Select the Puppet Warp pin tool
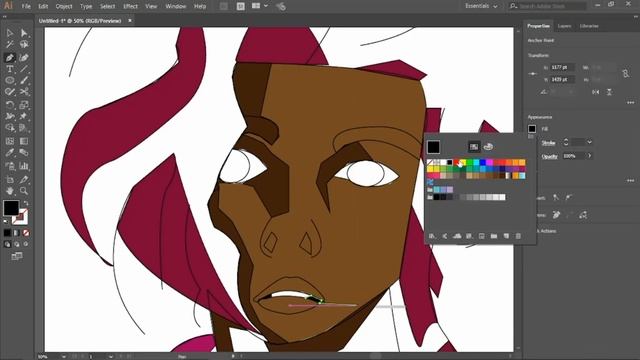The width and height of the screenshot is (640, 360). [24, 117]
